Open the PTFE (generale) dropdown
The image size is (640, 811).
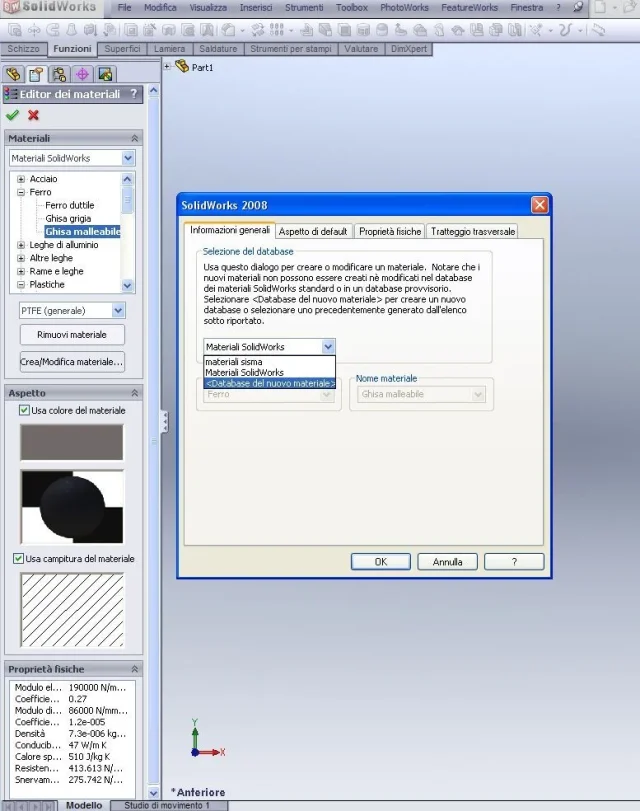(x=118, y=310)
